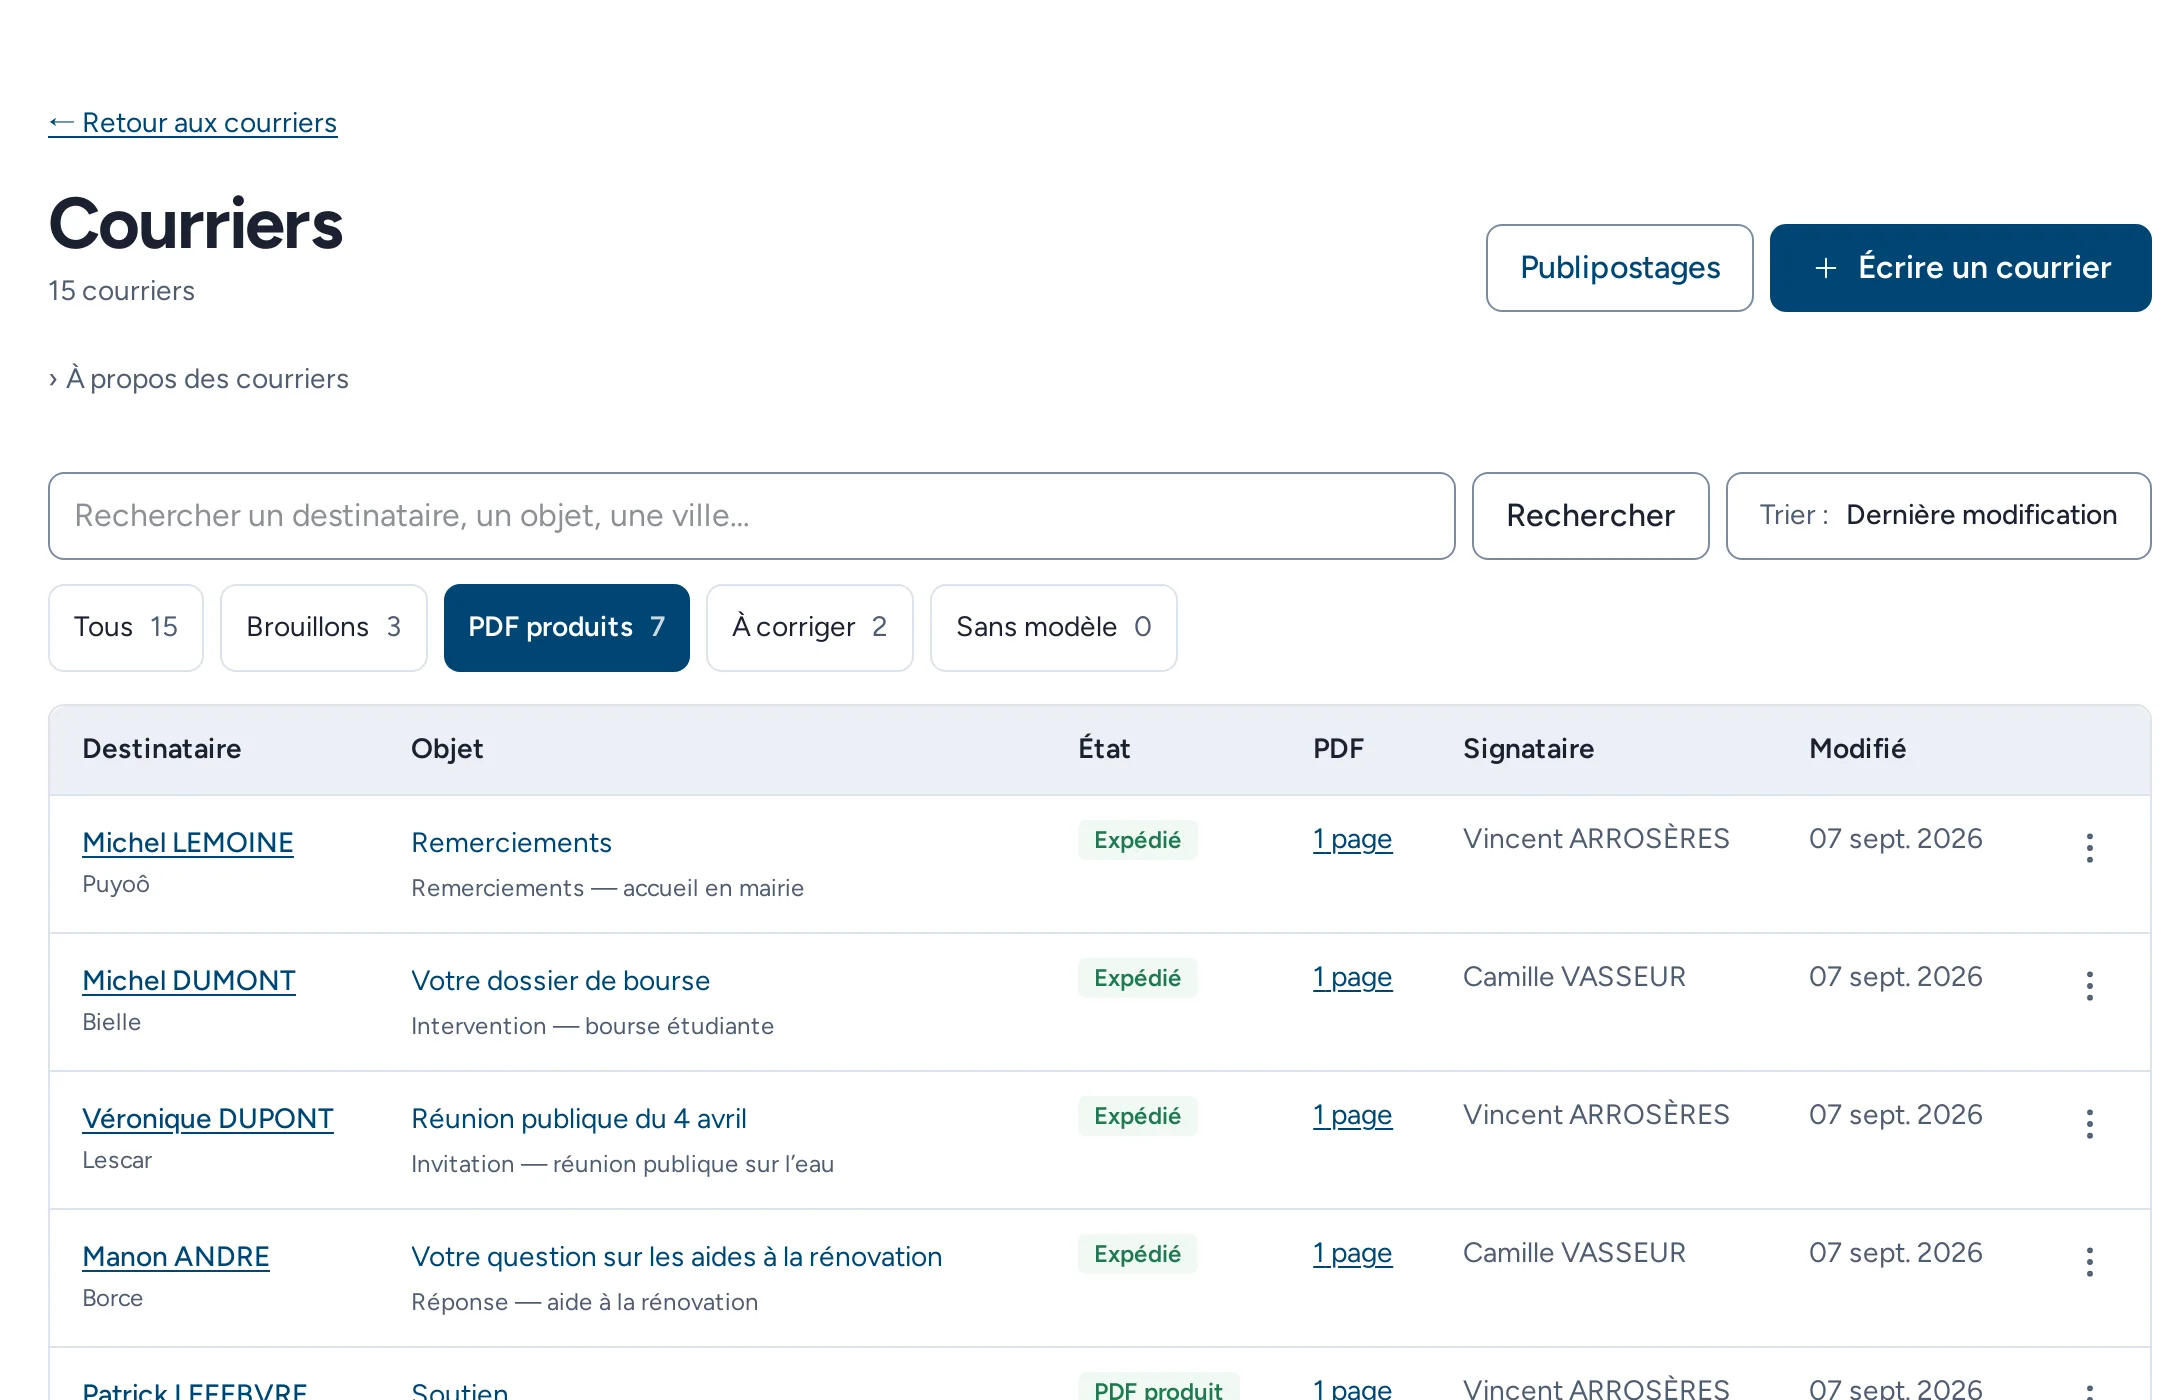Open the aides à la rénovation letter

click(x=676, y=1257)
